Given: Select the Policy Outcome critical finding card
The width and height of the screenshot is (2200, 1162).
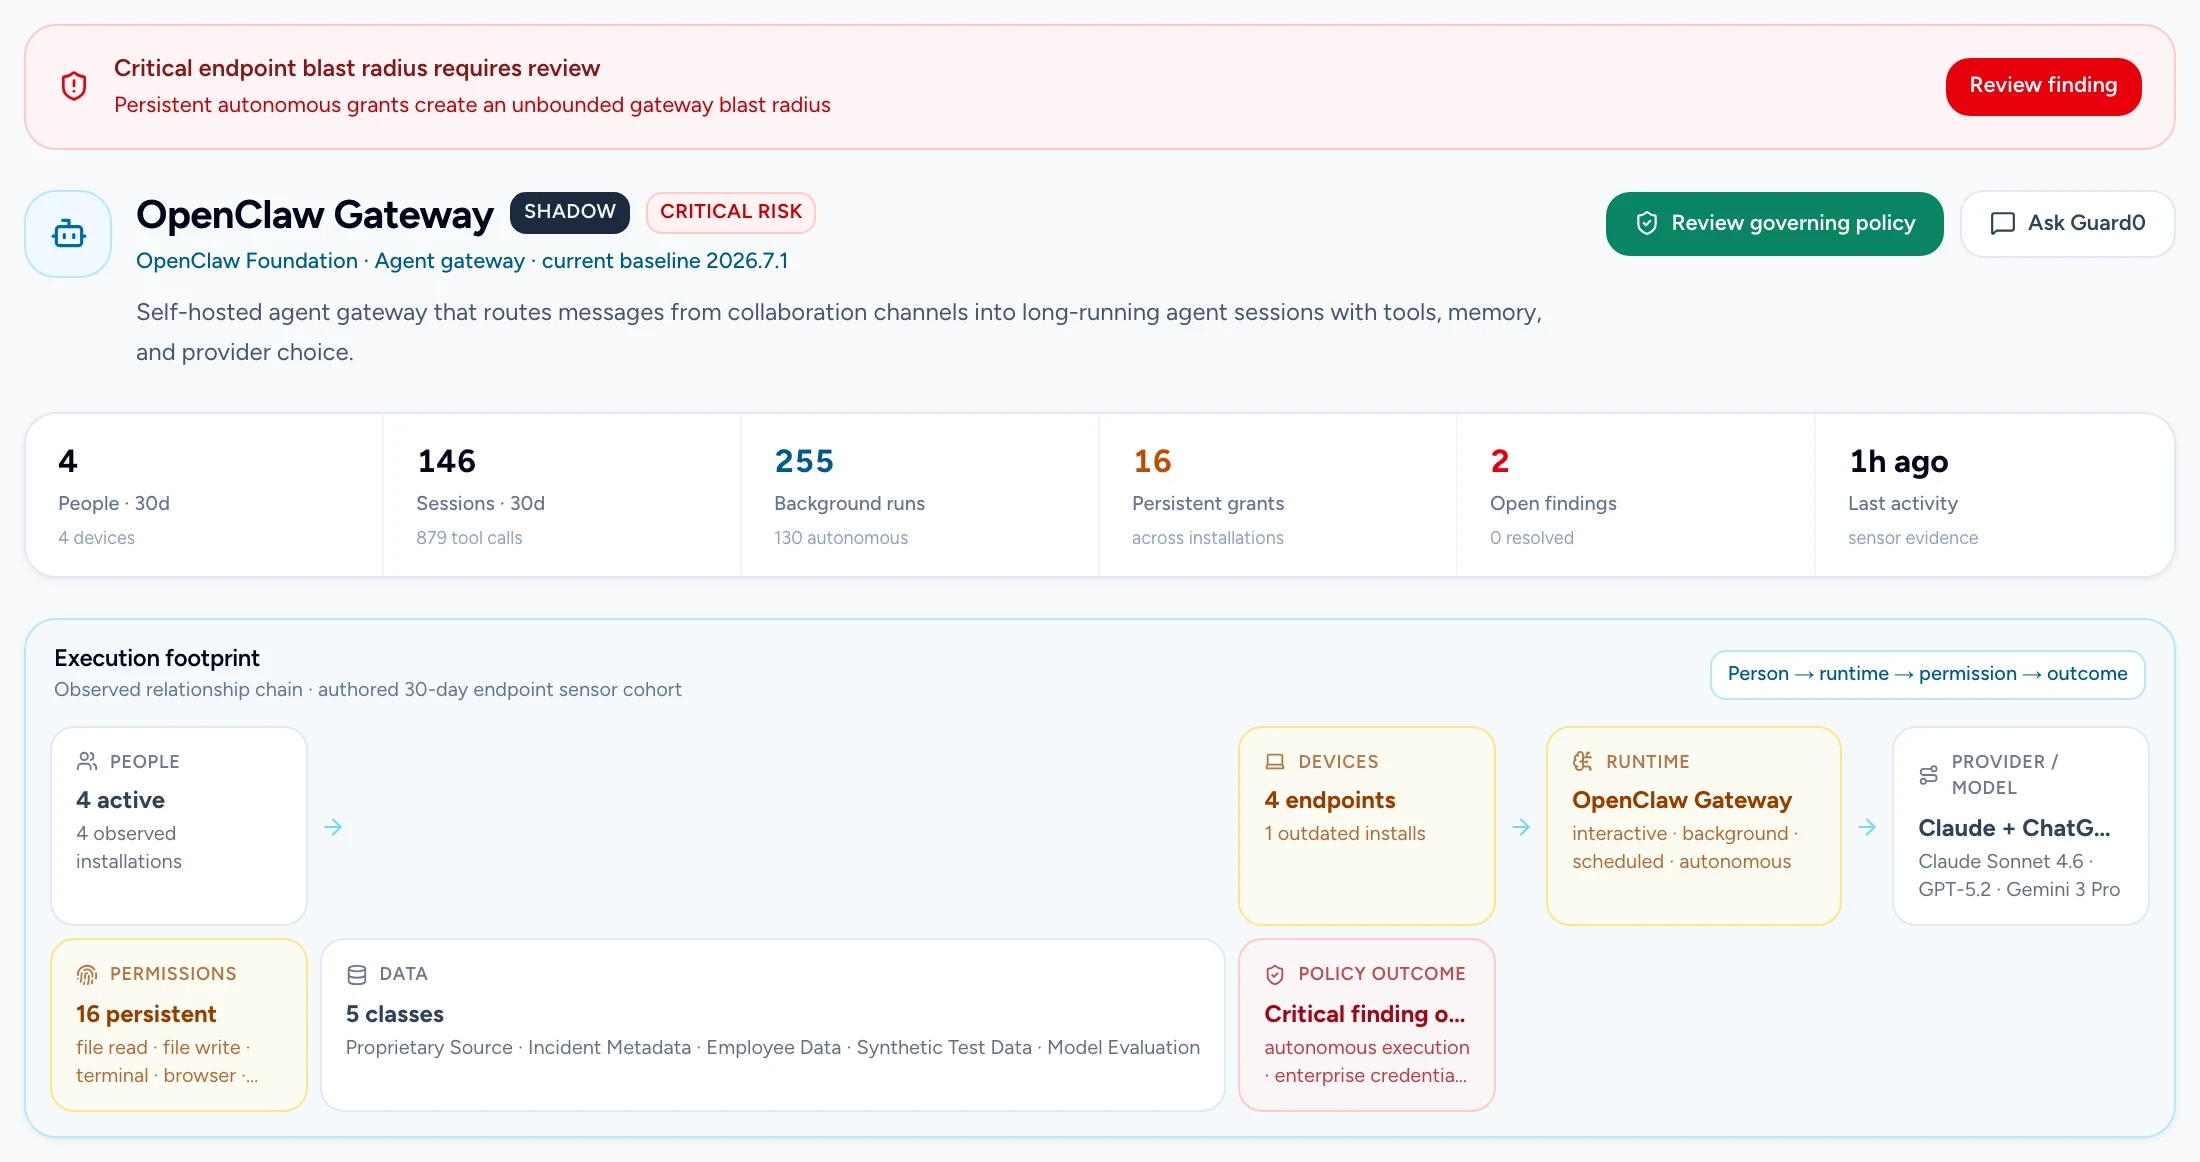Looking at the screenshot, I should pyautogui.click(x=1367, y=1025).
